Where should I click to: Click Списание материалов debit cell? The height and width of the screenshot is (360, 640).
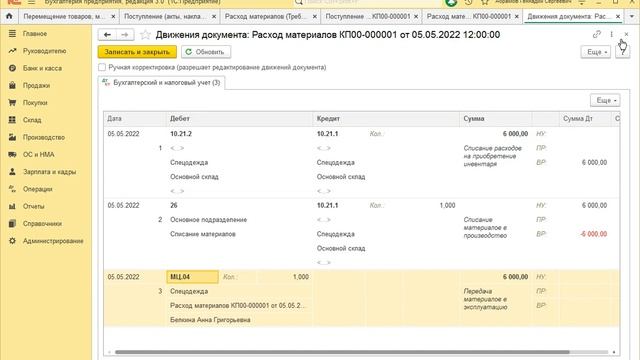coord(202,234)
